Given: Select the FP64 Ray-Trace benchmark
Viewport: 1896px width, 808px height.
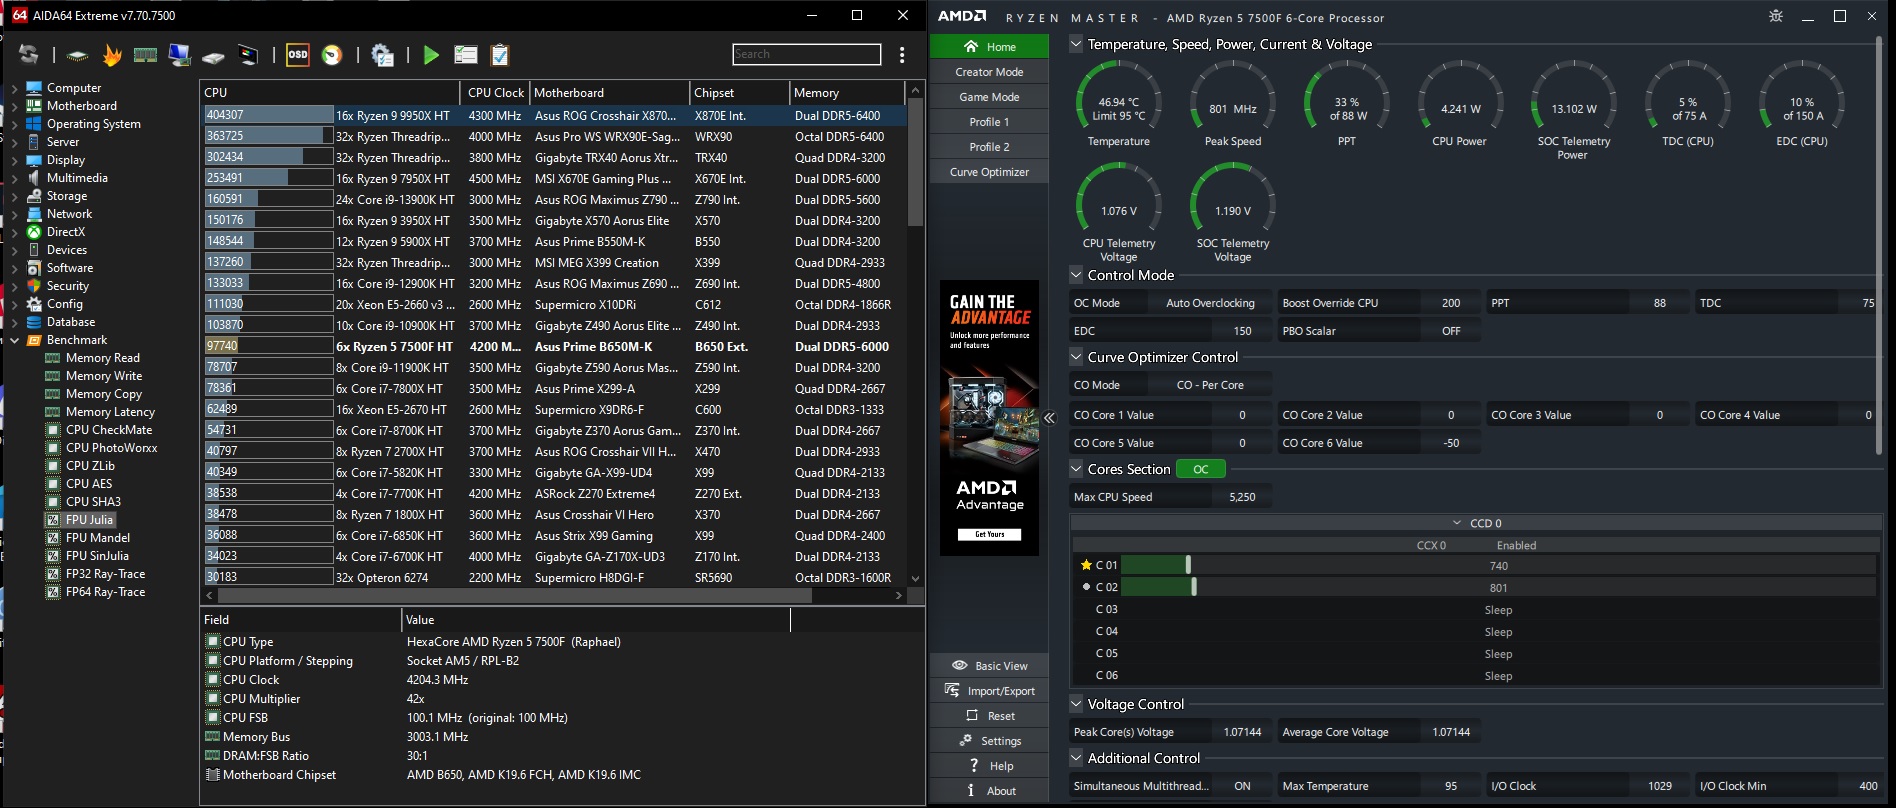Looking at the screenshot, I should [x=105, y=592].
